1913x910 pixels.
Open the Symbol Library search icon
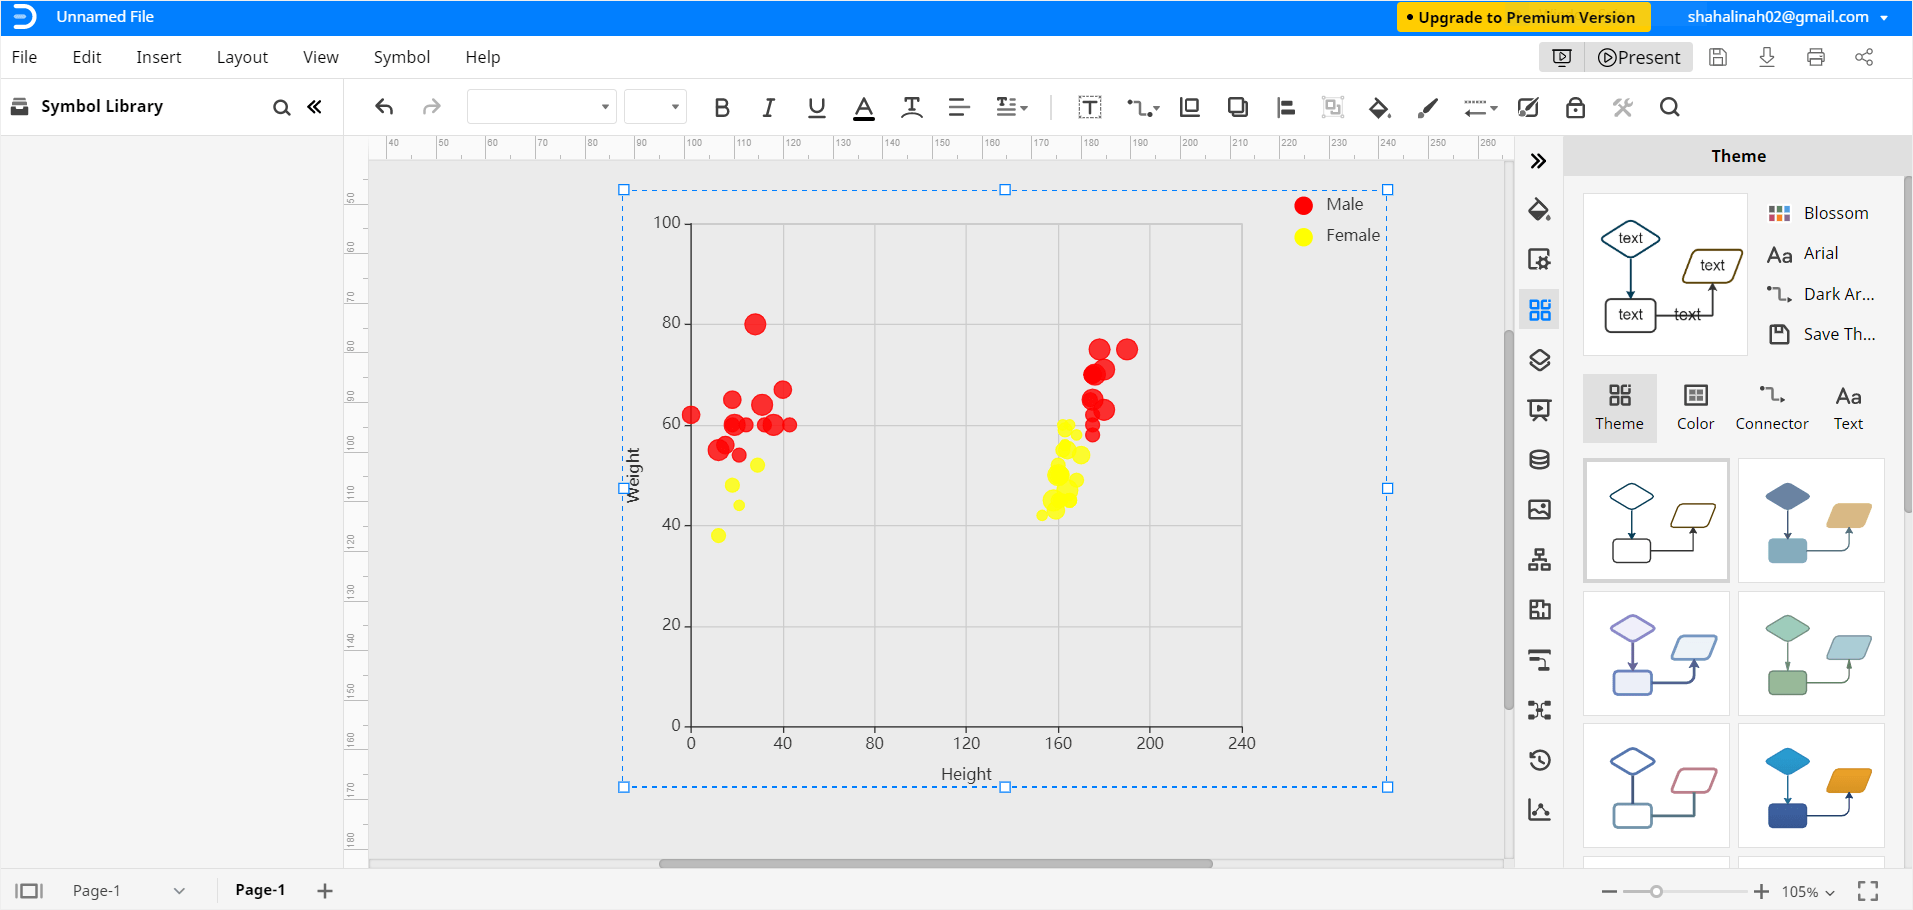pos(281,107)
